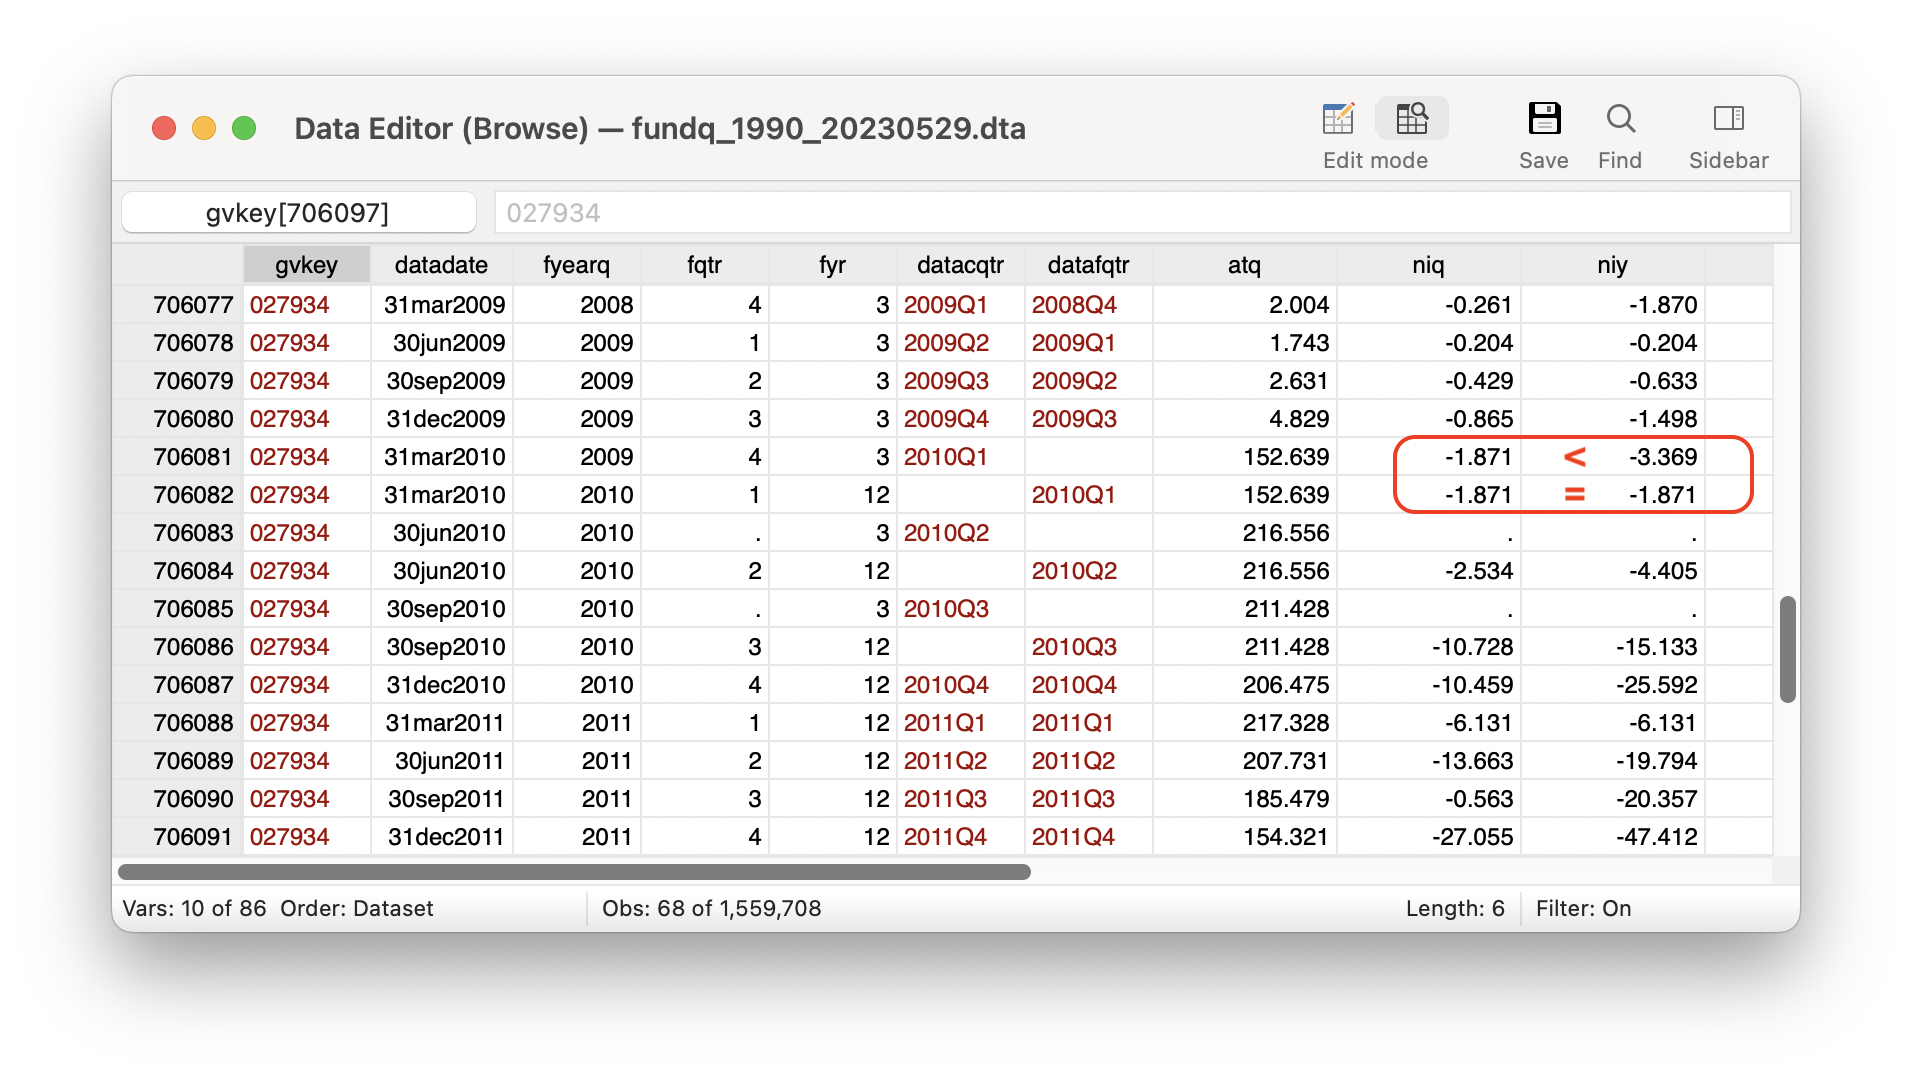Select the datafqtr column header
Screen dimensions: 1912x1080
coord(1088,265)
